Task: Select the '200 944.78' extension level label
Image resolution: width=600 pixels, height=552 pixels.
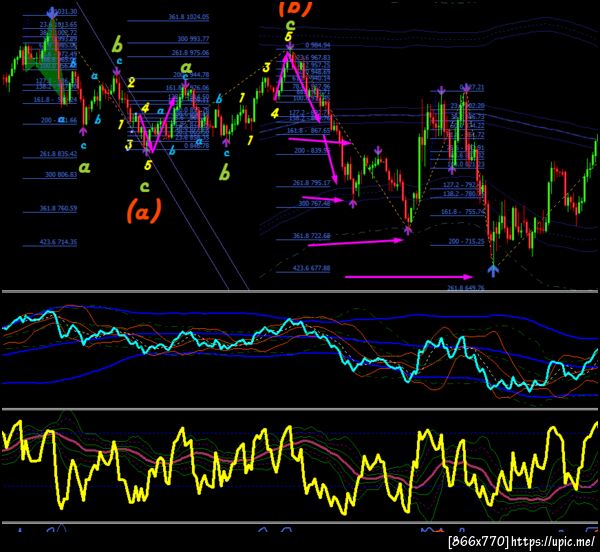Action: click(191, 75)
